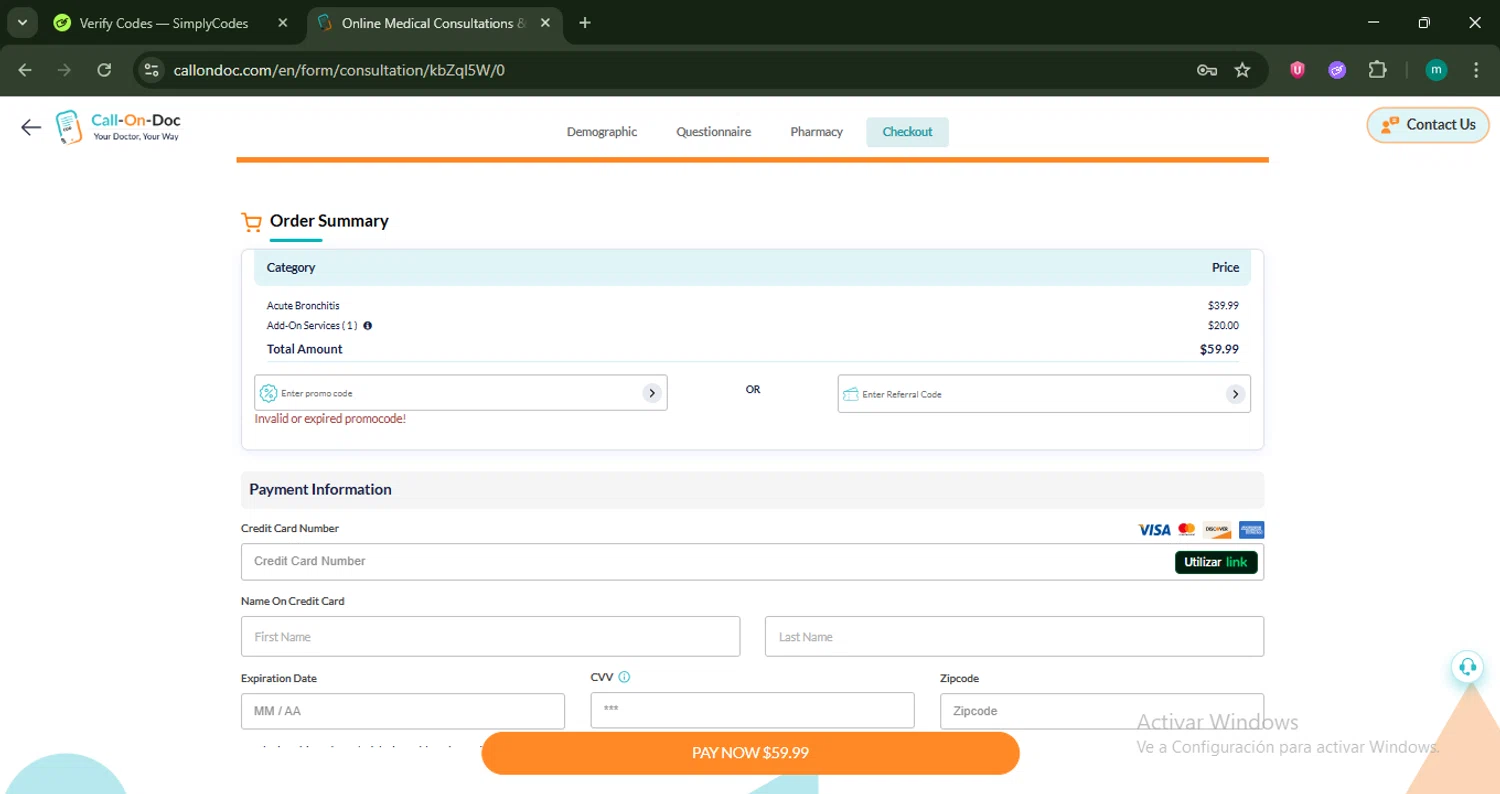Screen dimensions: 1500x794
Task: Click the Invalid or expired promocode message
Action: 330,419
